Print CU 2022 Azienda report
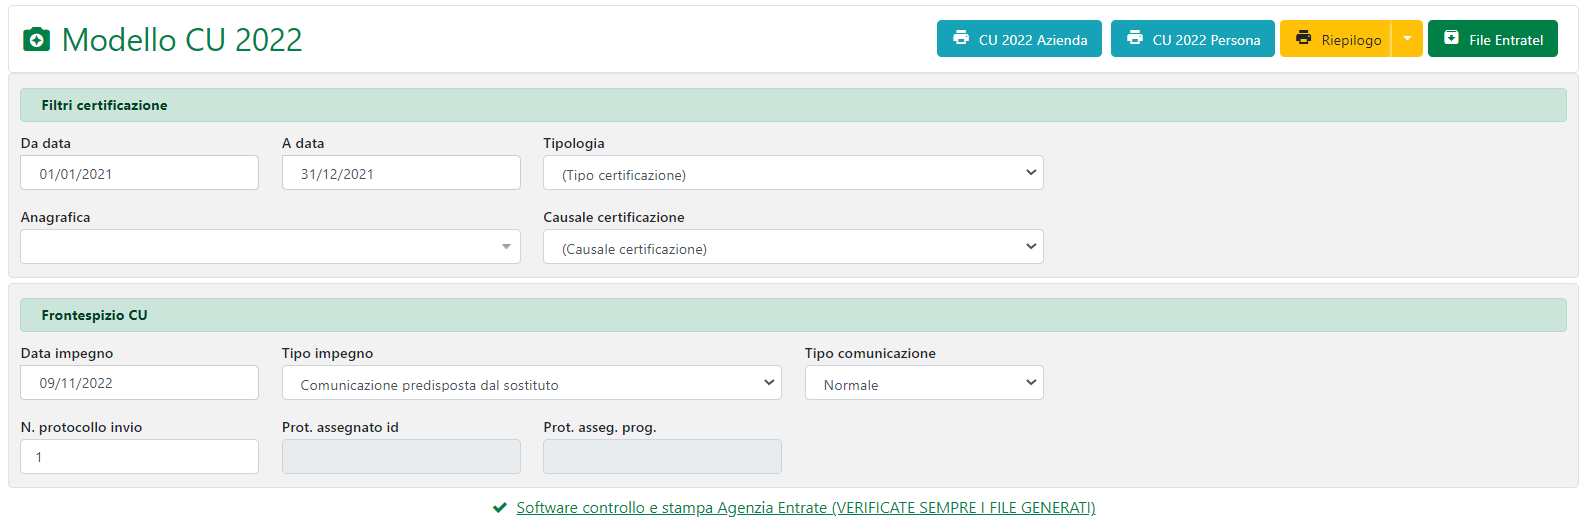The image size is (1588, 531). coord(1019,39)
